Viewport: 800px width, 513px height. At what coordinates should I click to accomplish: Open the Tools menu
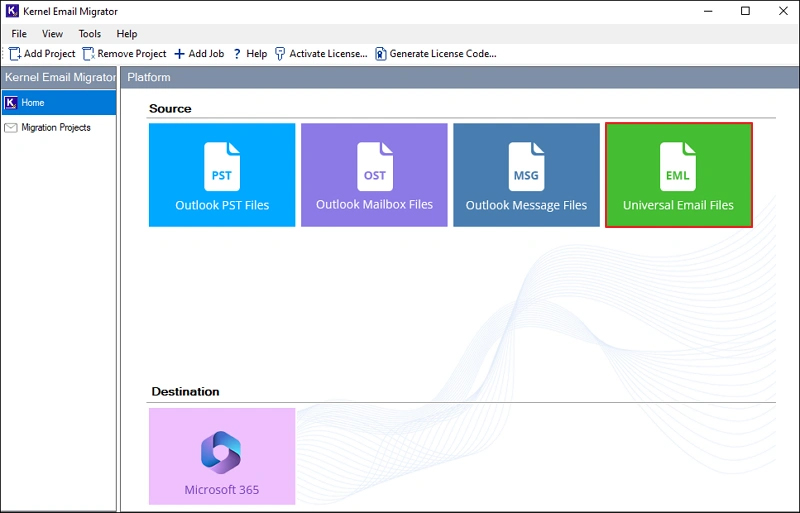pos(90,34)
